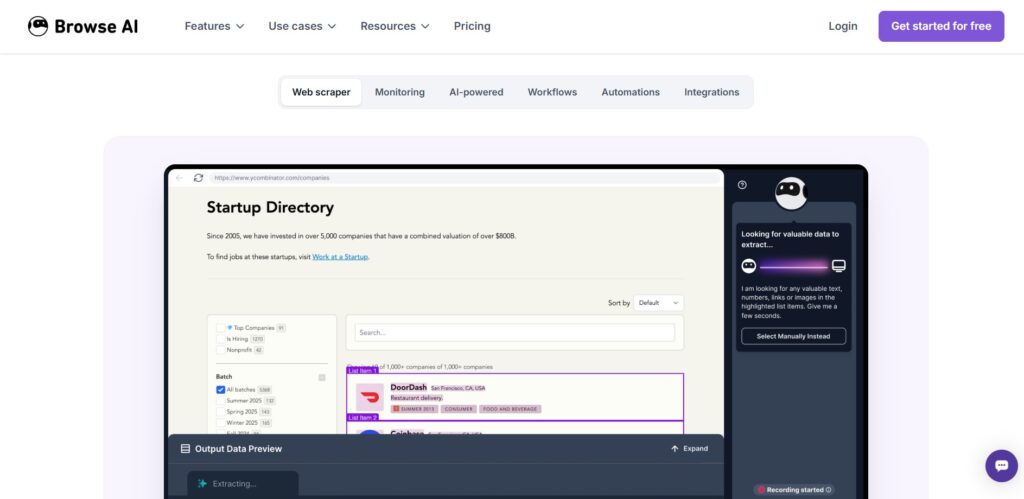Open the chat support widget
This screenshot has height=499, width=1024.
pos(1001,466)
